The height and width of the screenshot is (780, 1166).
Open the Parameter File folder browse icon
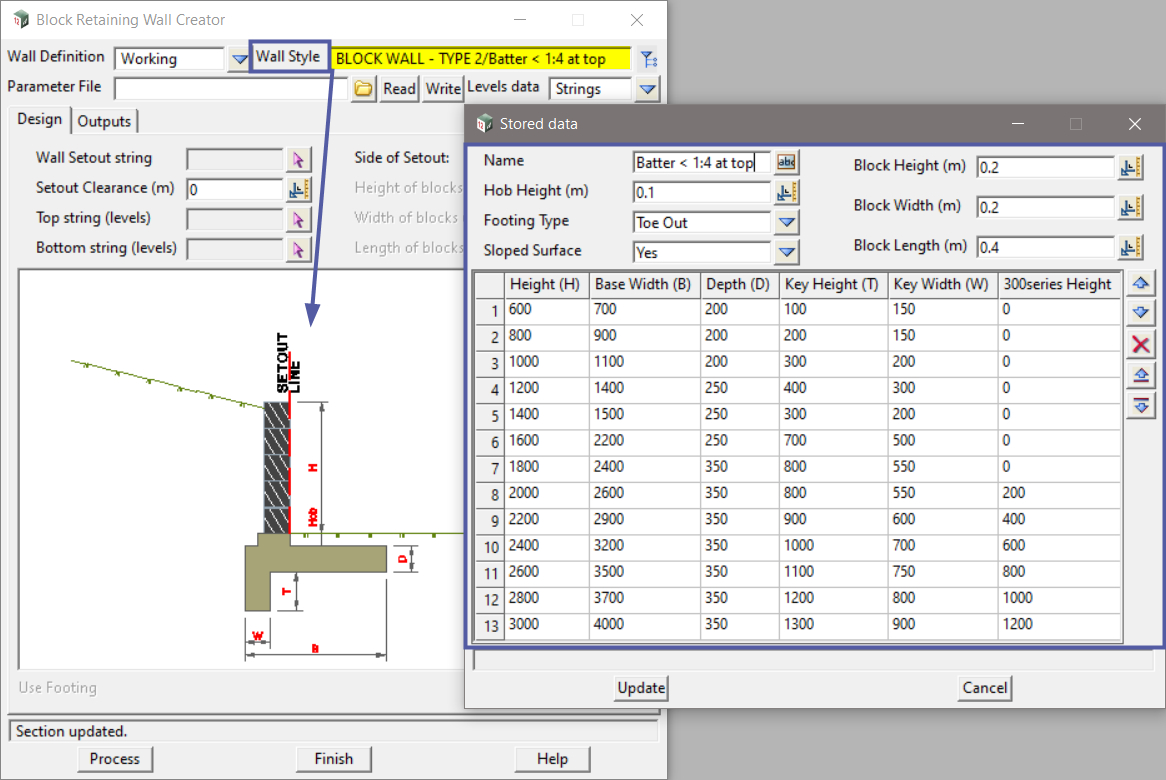[364, 89]
